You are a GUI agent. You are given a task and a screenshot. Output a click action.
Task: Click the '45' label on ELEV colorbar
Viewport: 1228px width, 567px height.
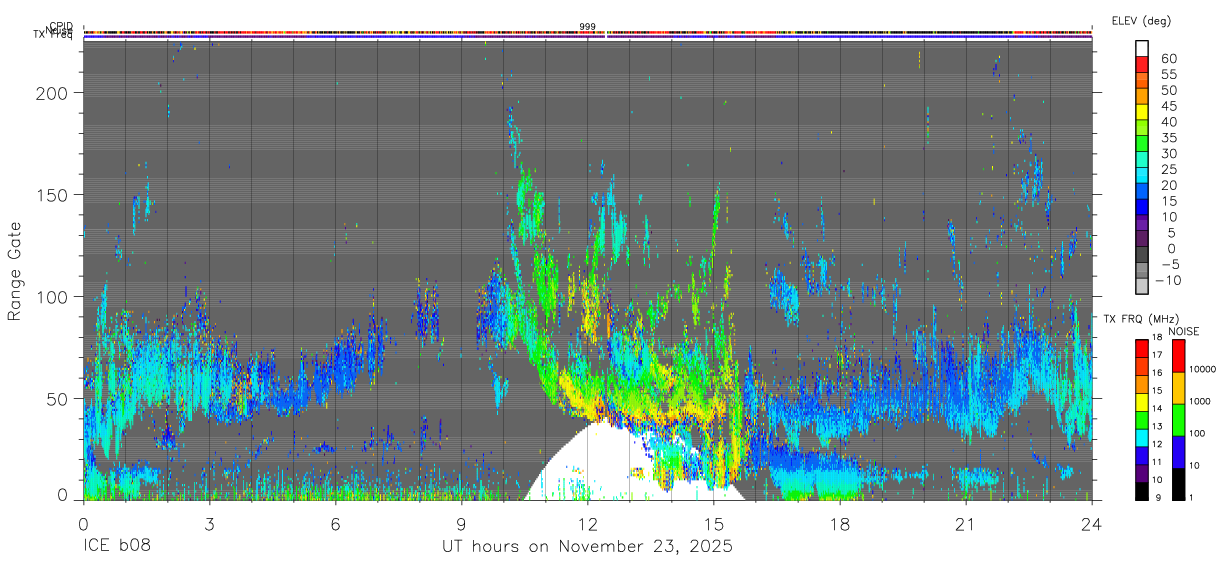tap(1168, 106)
